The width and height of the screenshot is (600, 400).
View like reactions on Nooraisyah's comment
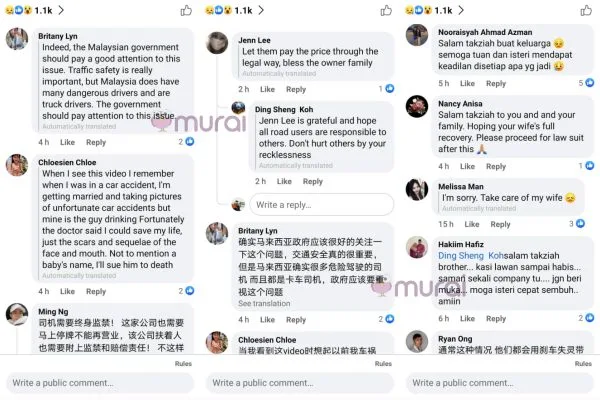click(586, 83)
